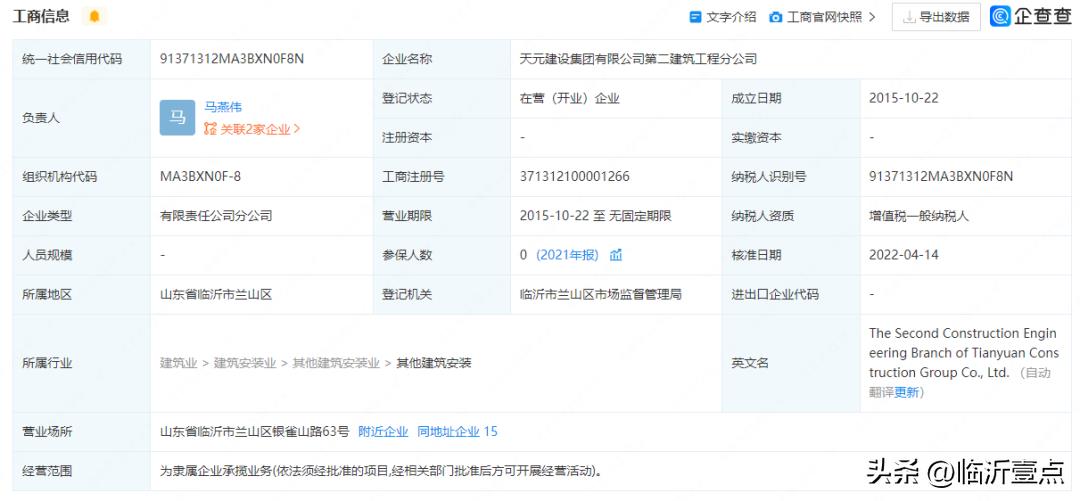This screenshot has height=501, width=1080.
Task: Select company name 天元建设集团有限公司第二建筑工程分公司
Action: [638, 59]
